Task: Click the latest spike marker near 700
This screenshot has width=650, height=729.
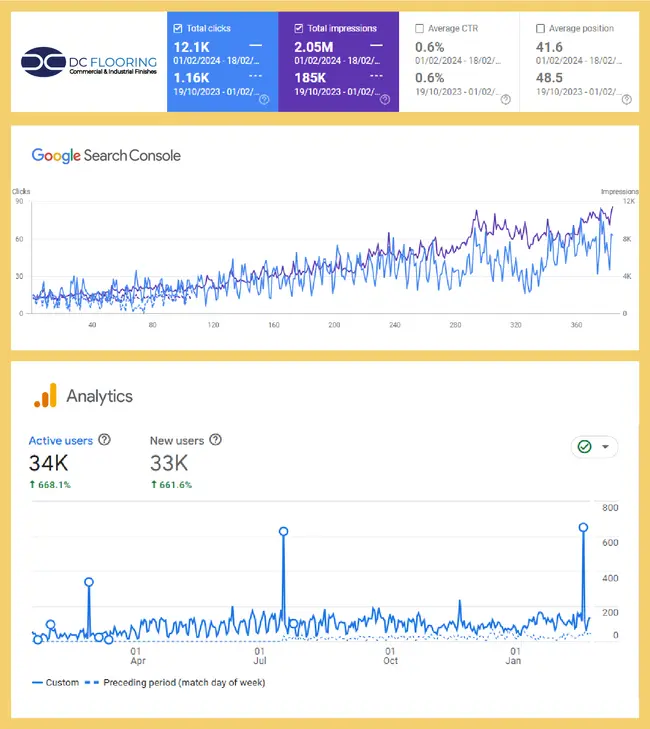Action: (x=584, y=527)
